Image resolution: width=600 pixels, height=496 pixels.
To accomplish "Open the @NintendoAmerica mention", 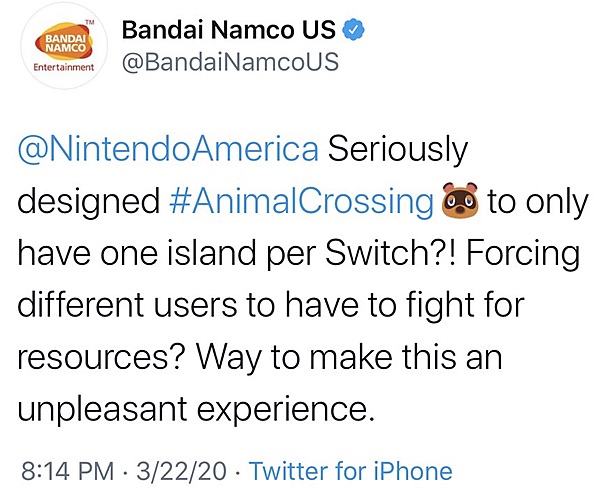I will 169,149.
